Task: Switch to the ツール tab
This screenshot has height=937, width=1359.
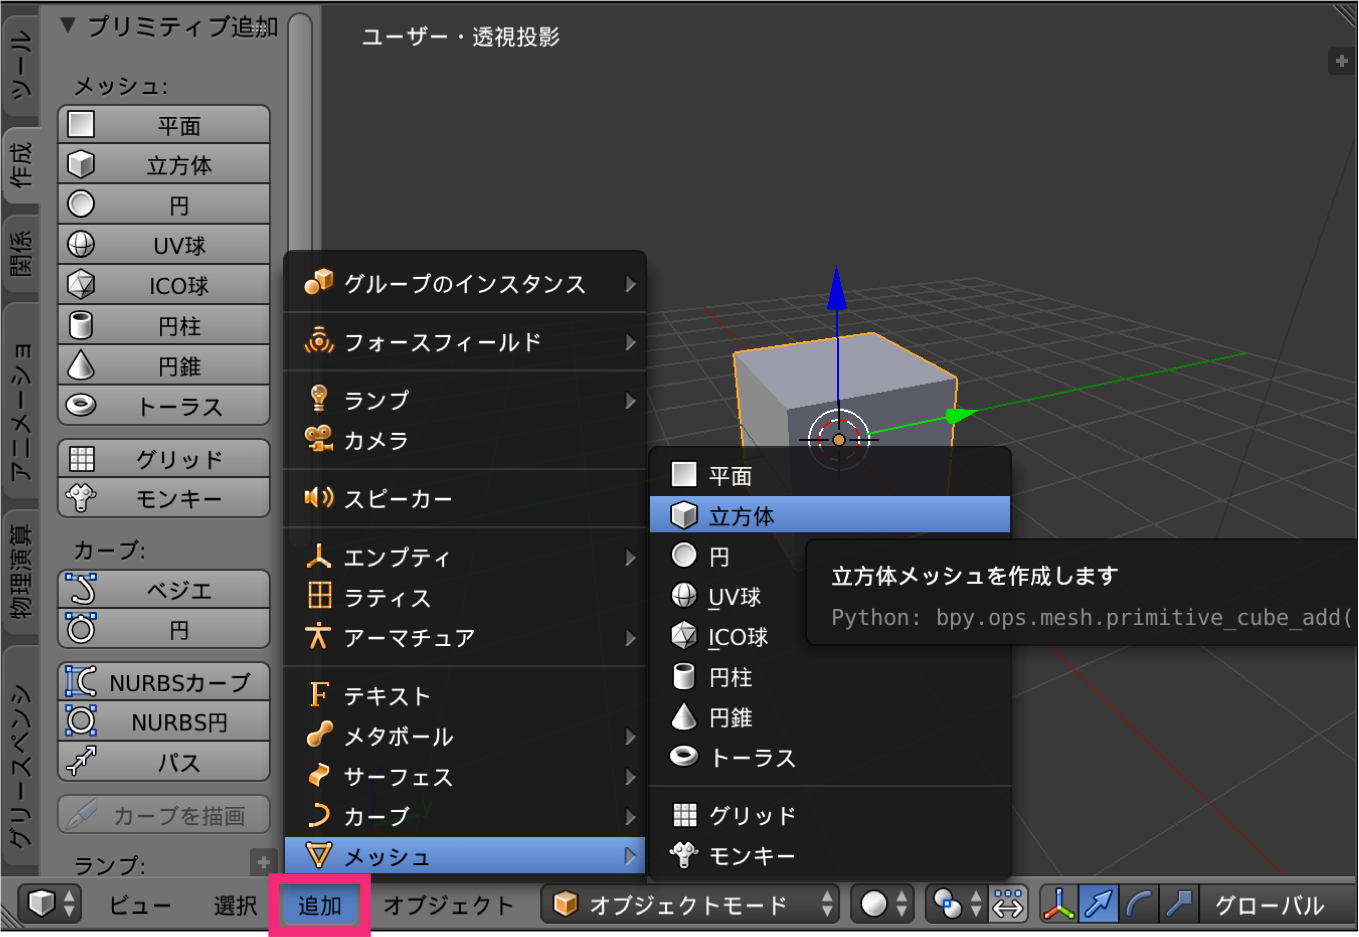Action: (x=21, y=66)
